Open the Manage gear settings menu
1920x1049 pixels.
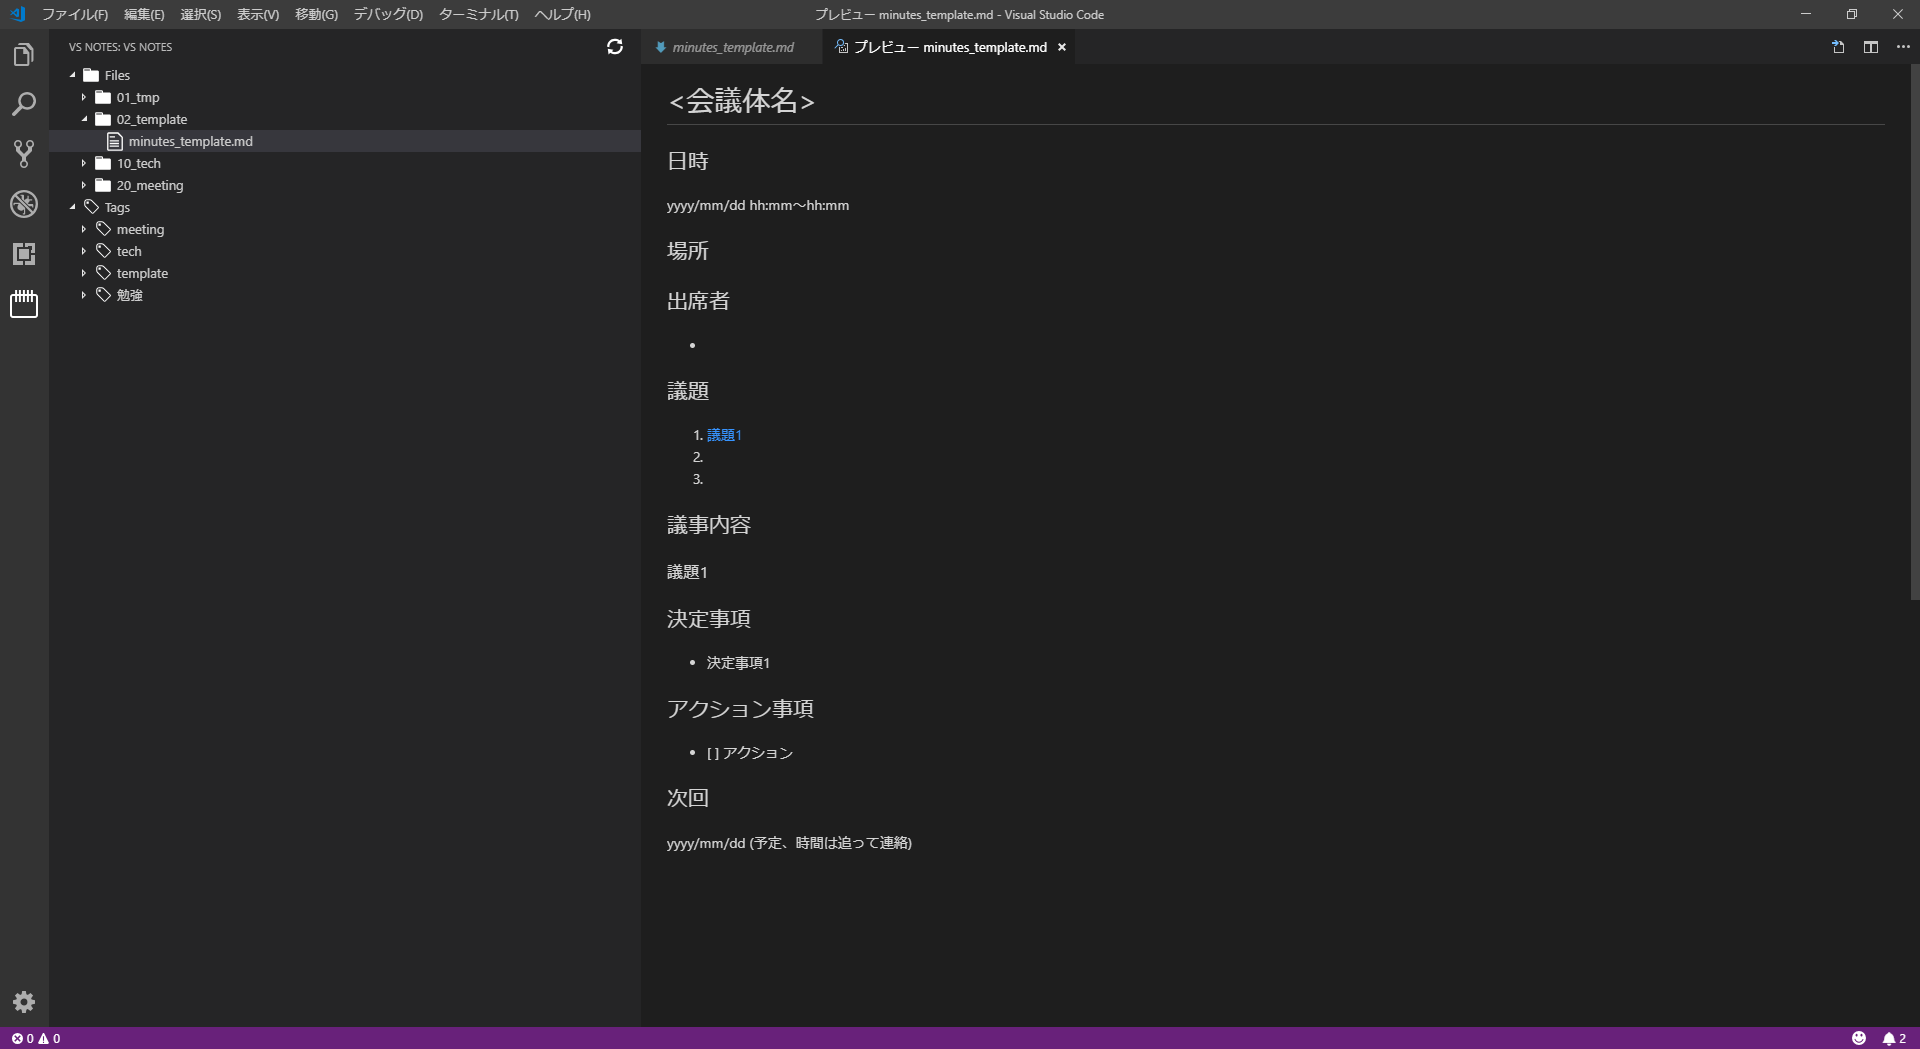(24, 1002)
